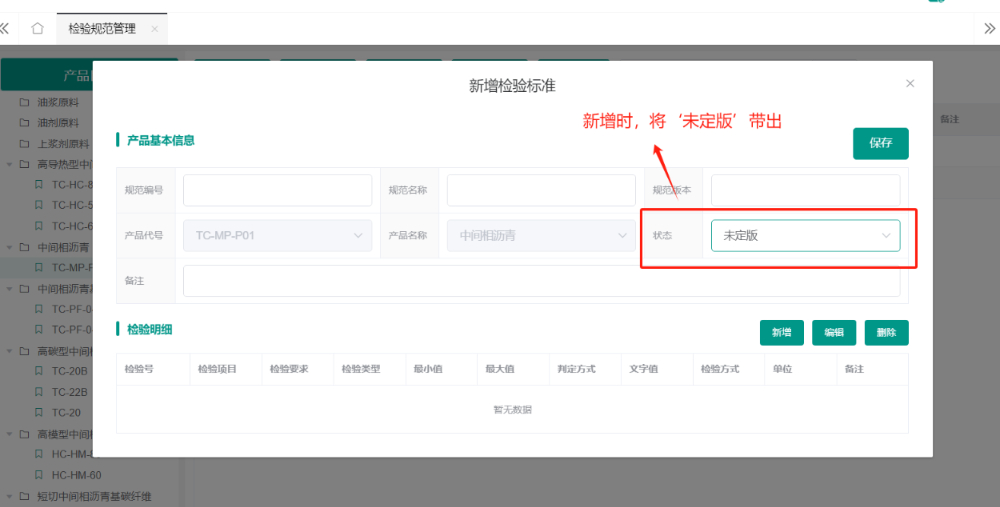Close the 新增检验标准 dialog
The height and width of the screenshot is (507, 1000).
coord(909,84)
